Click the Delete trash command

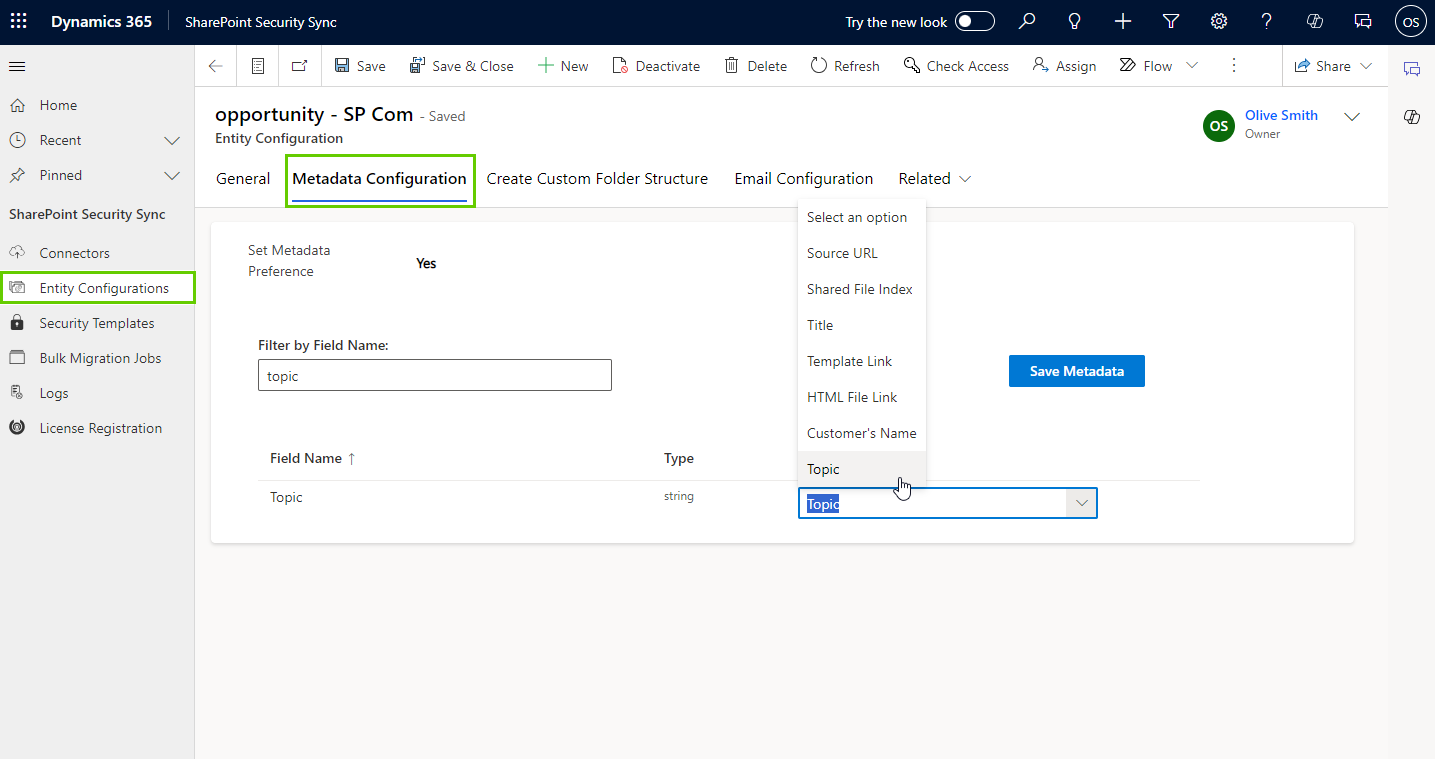755,66
